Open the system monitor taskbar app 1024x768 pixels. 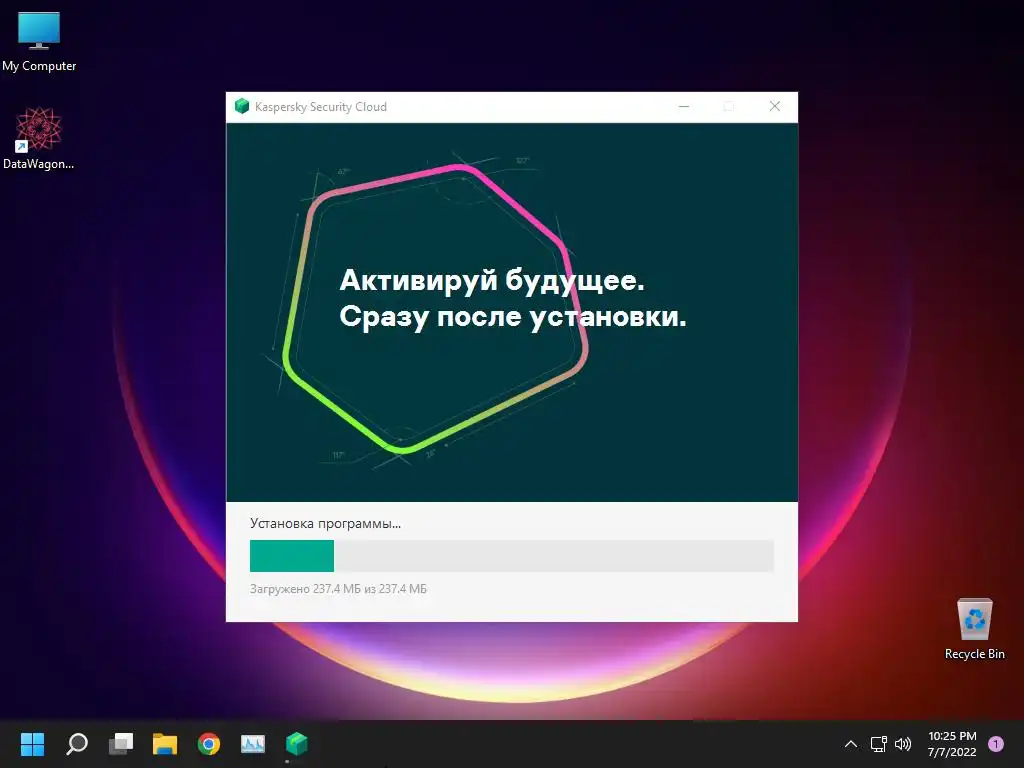[x=253, y=743]
